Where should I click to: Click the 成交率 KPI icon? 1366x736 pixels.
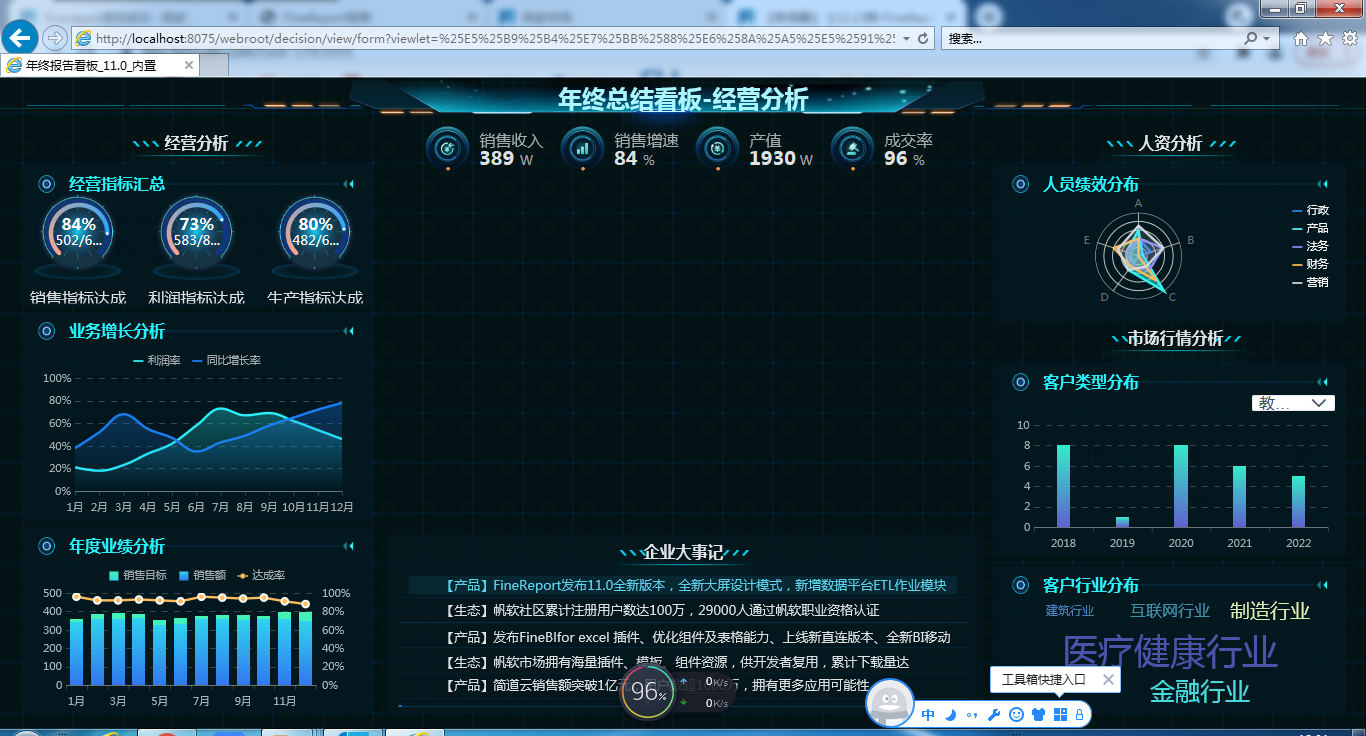click(852, 148)
